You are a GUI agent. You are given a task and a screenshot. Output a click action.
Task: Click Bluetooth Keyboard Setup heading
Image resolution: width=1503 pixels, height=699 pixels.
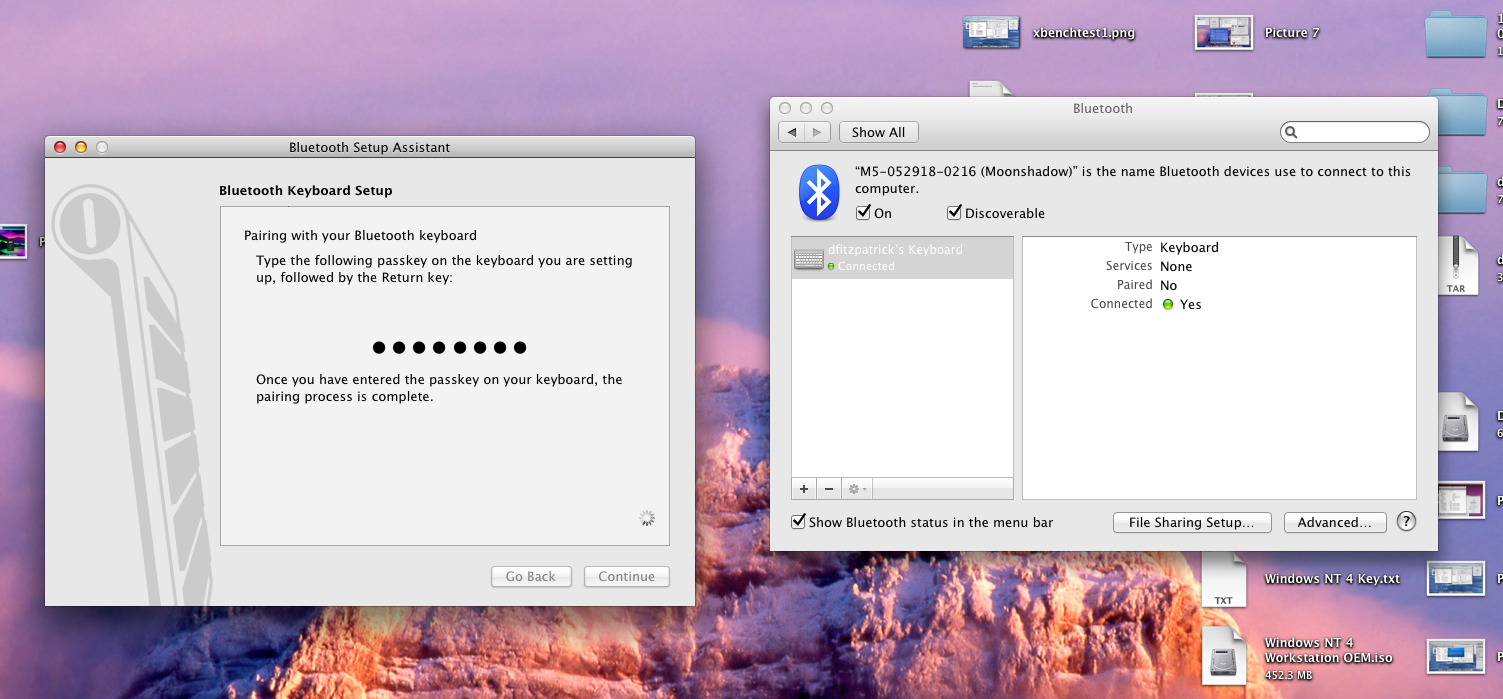click(305, 190)
